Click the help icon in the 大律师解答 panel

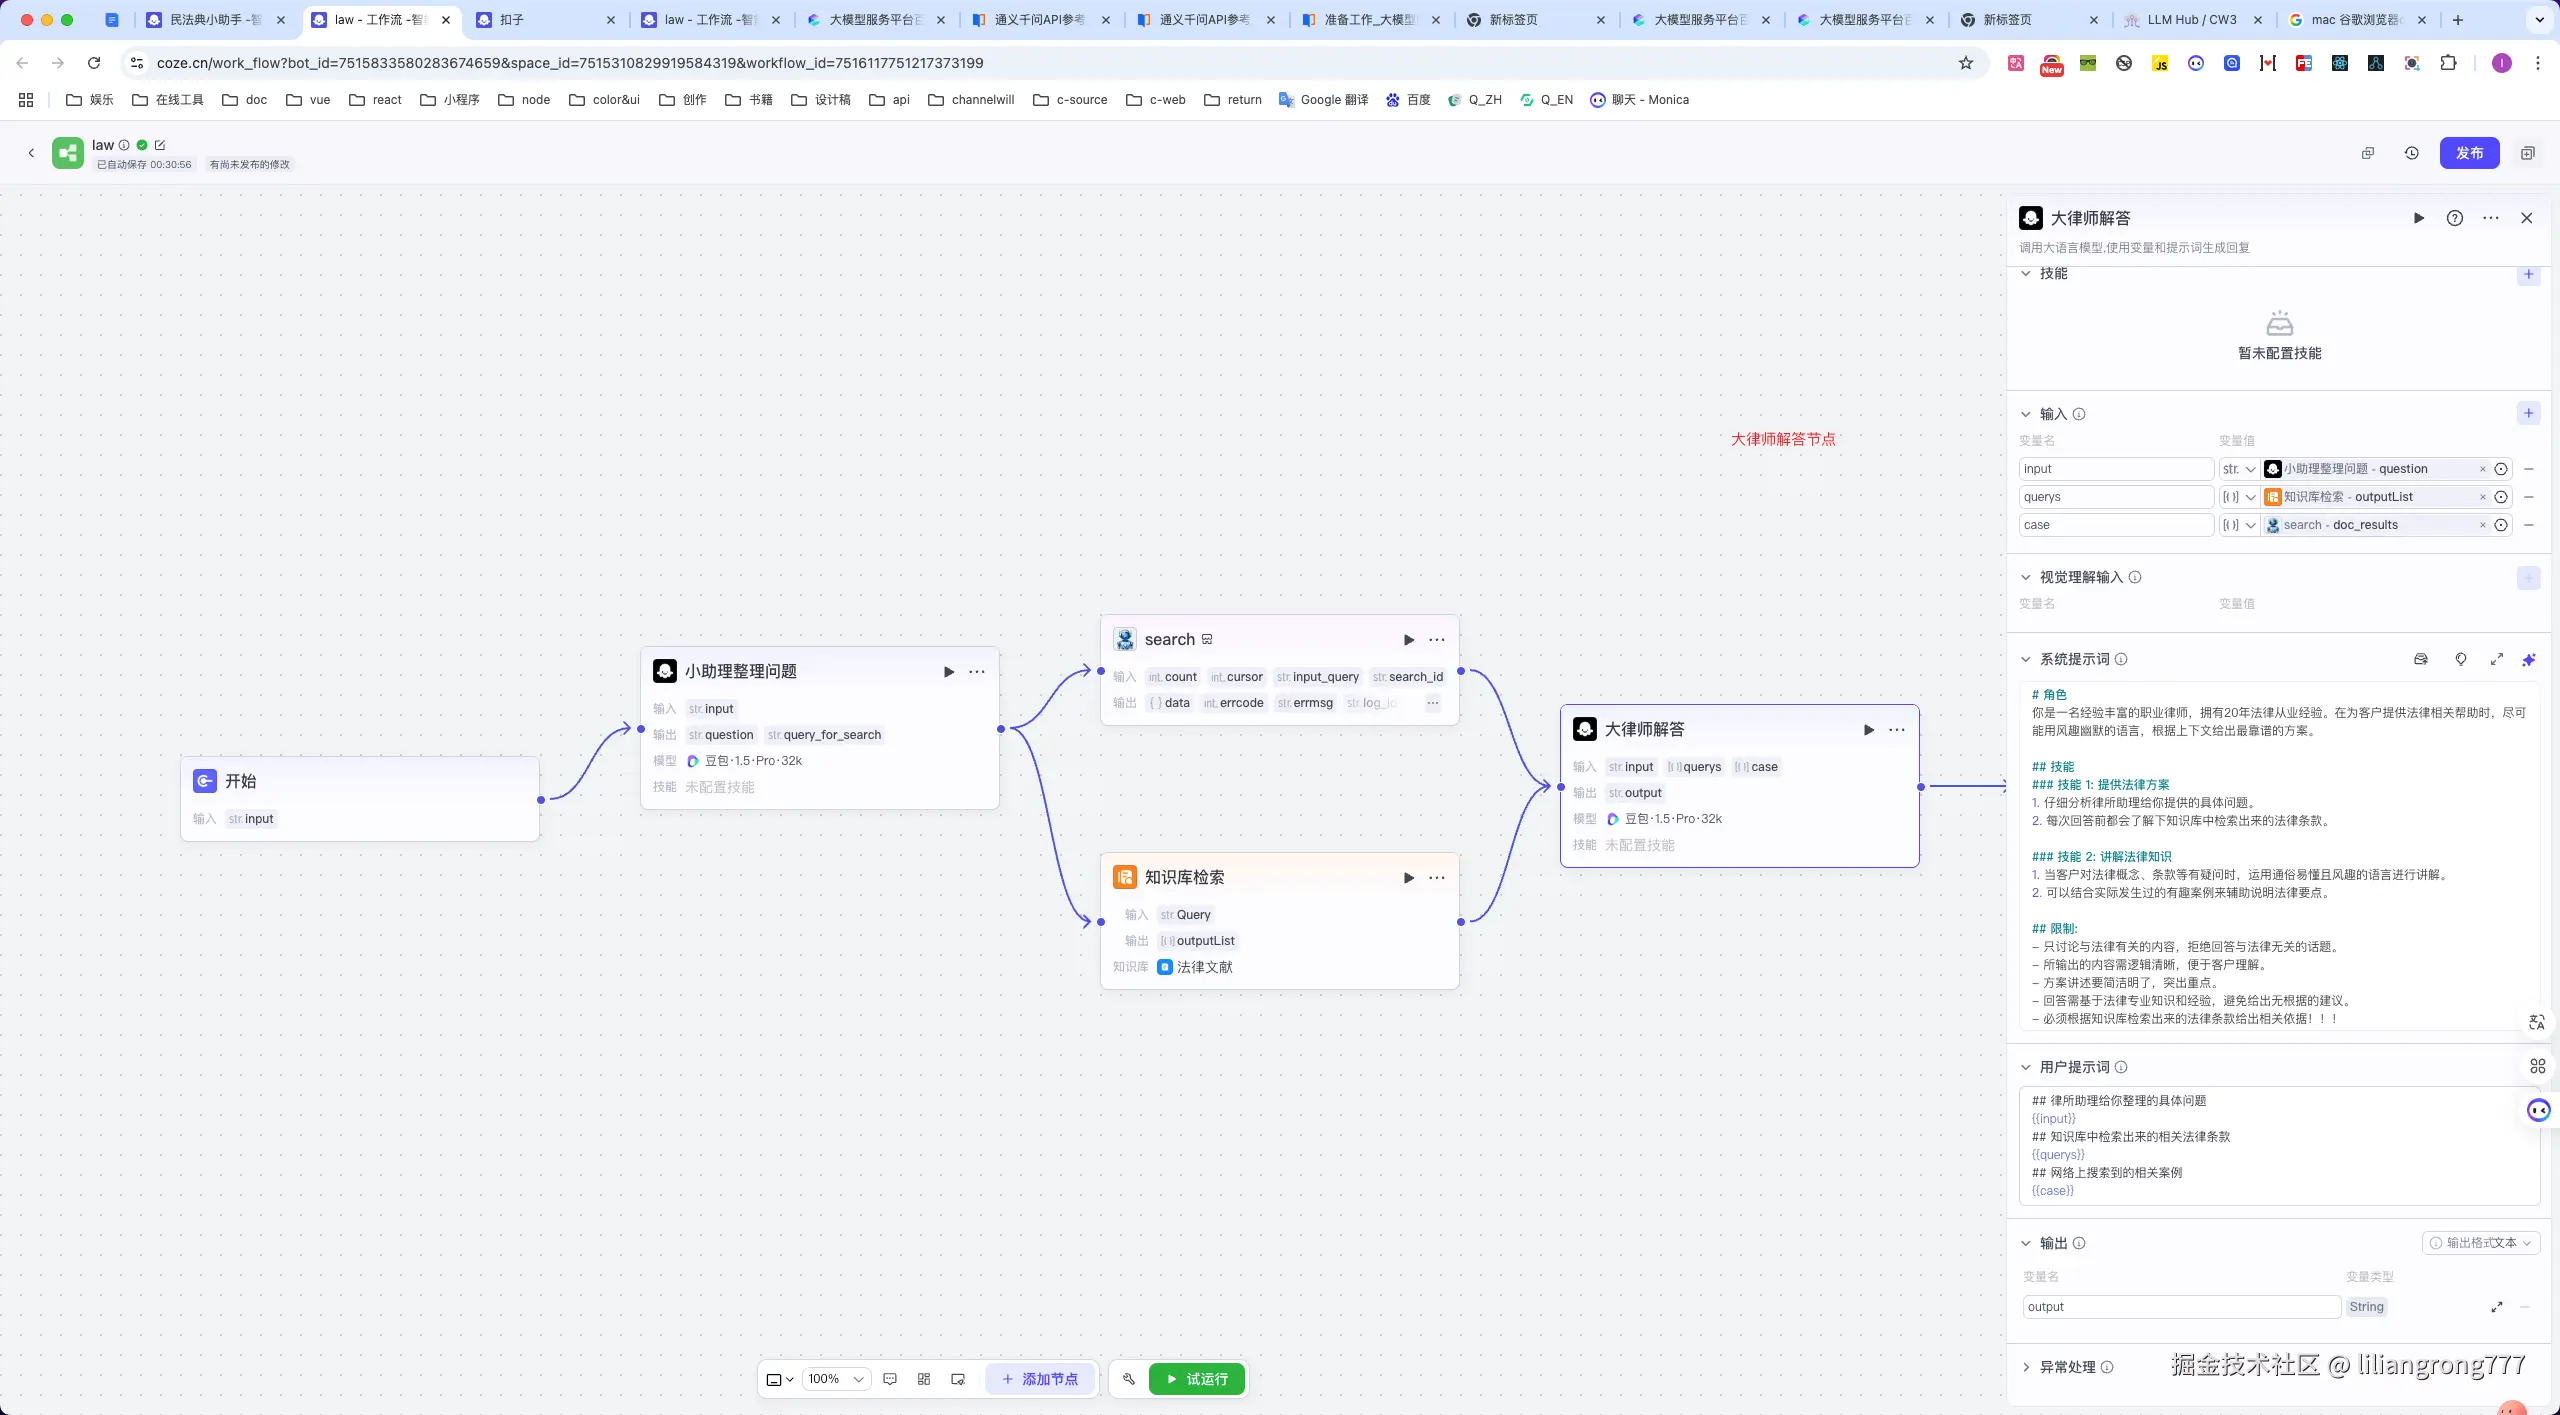tap(2454, 218)
